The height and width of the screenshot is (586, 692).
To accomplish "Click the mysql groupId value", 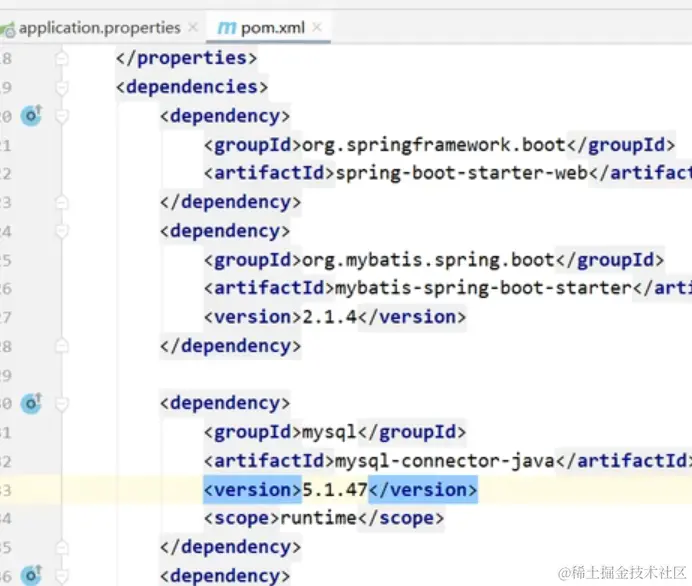I will coord(329,432).
